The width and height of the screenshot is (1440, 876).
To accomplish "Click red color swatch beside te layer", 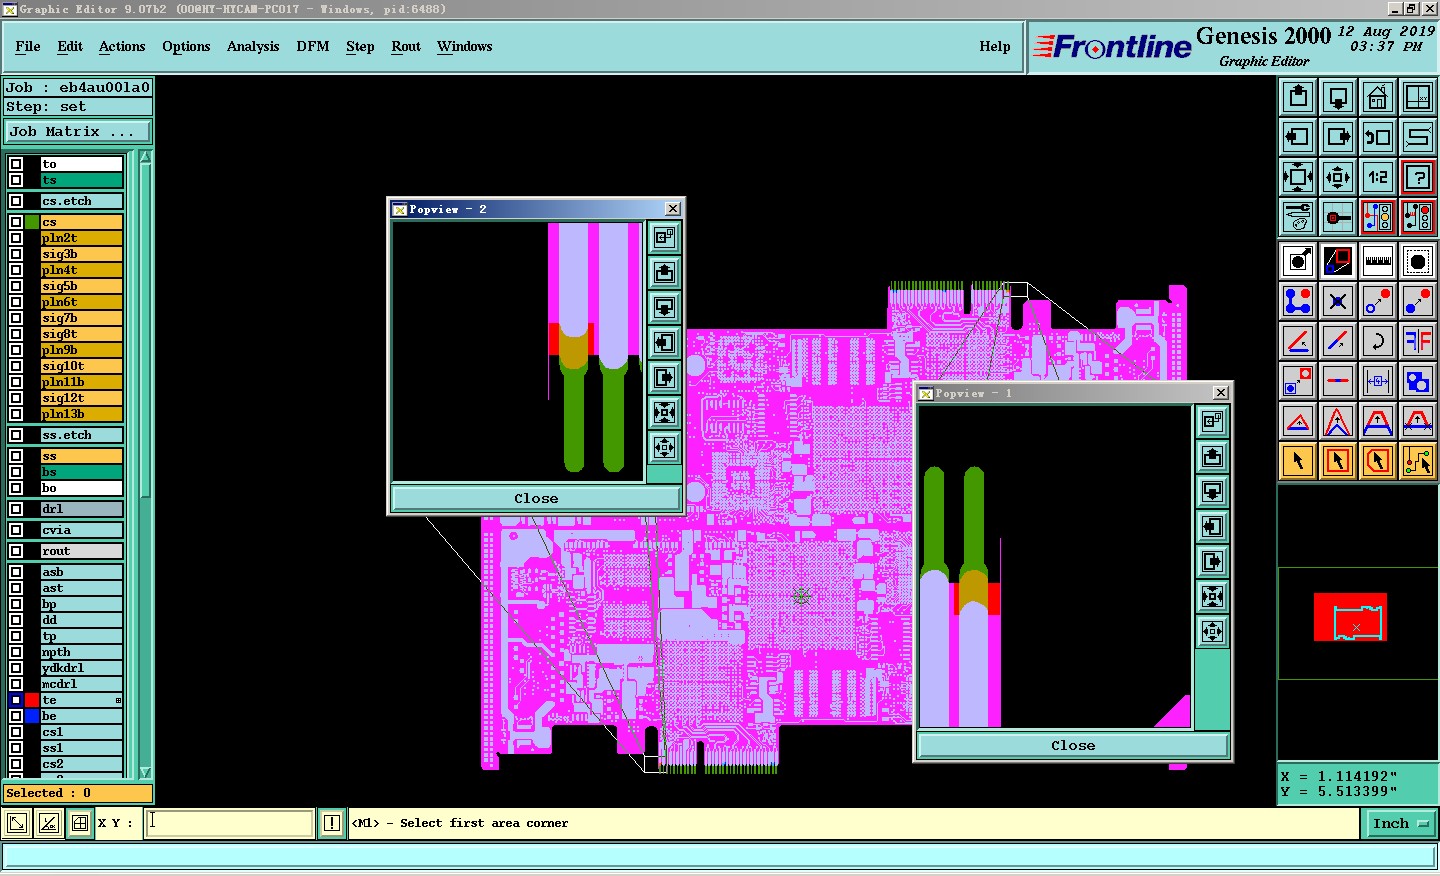I will pos(32,700).
